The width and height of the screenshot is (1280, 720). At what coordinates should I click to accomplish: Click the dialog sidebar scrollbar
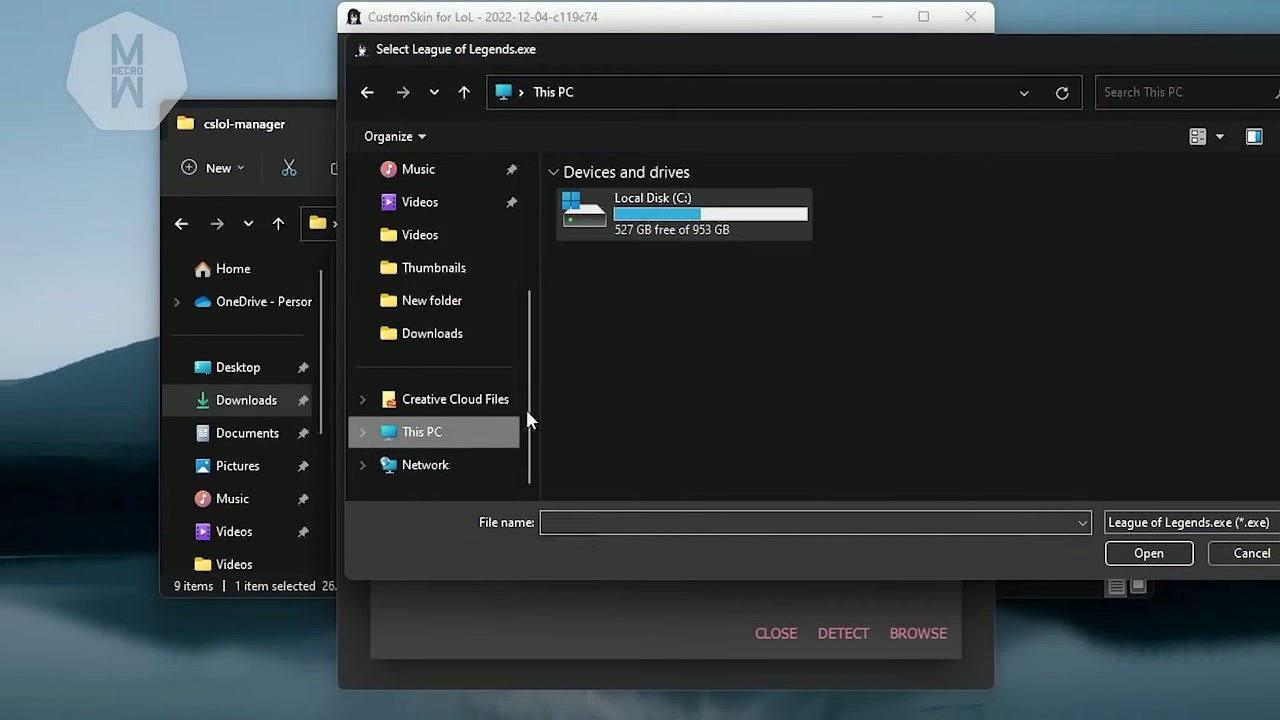[x=529, y=386]
